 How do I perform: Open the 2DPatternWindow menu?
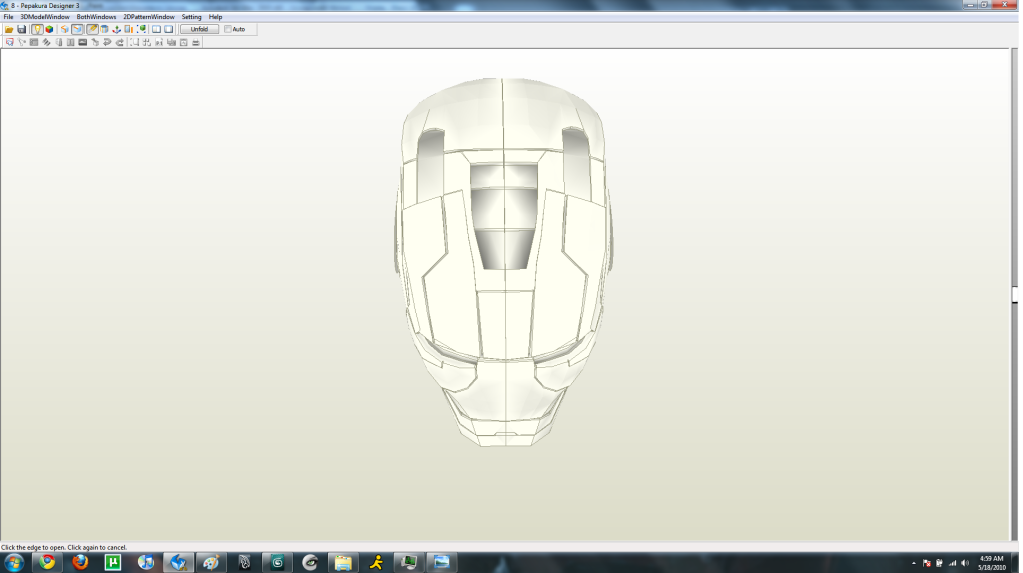tap(149, 17)
